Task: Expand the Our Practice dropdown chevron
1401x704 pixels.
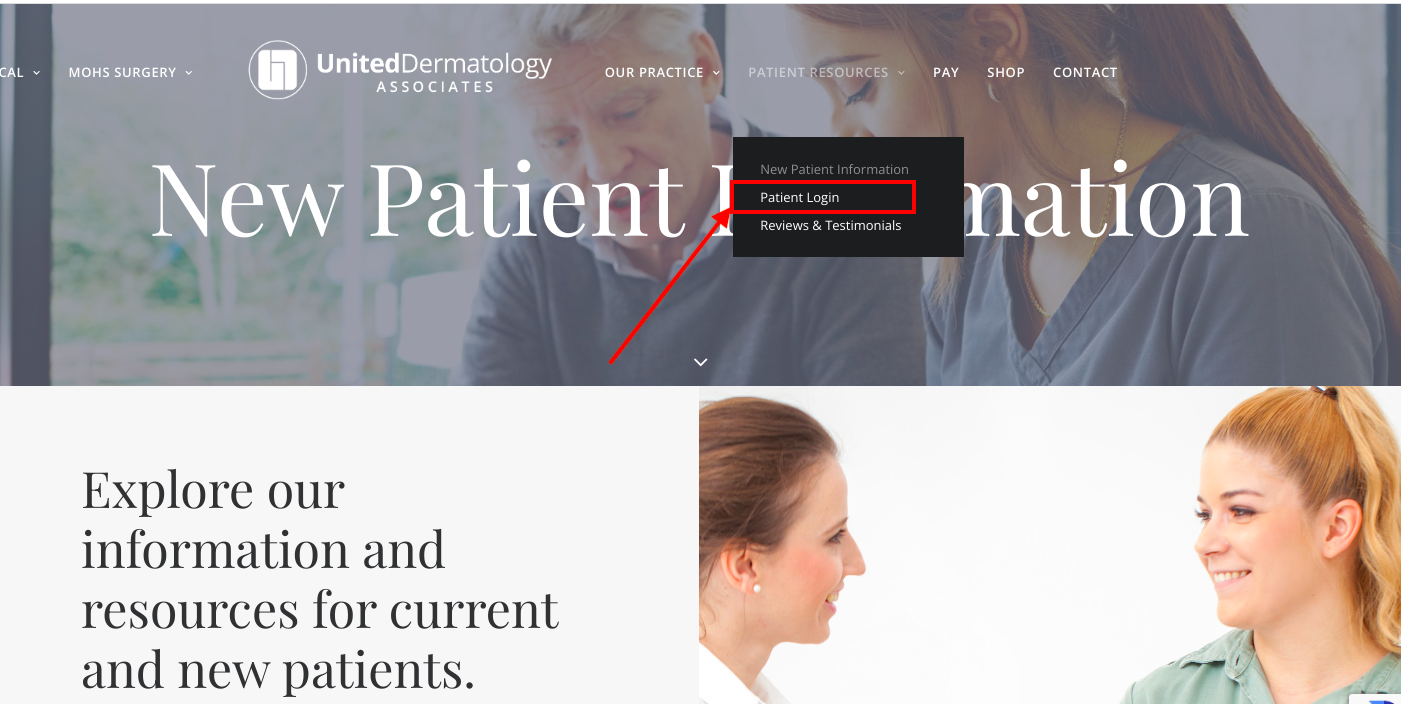Action: click(716, 73)
